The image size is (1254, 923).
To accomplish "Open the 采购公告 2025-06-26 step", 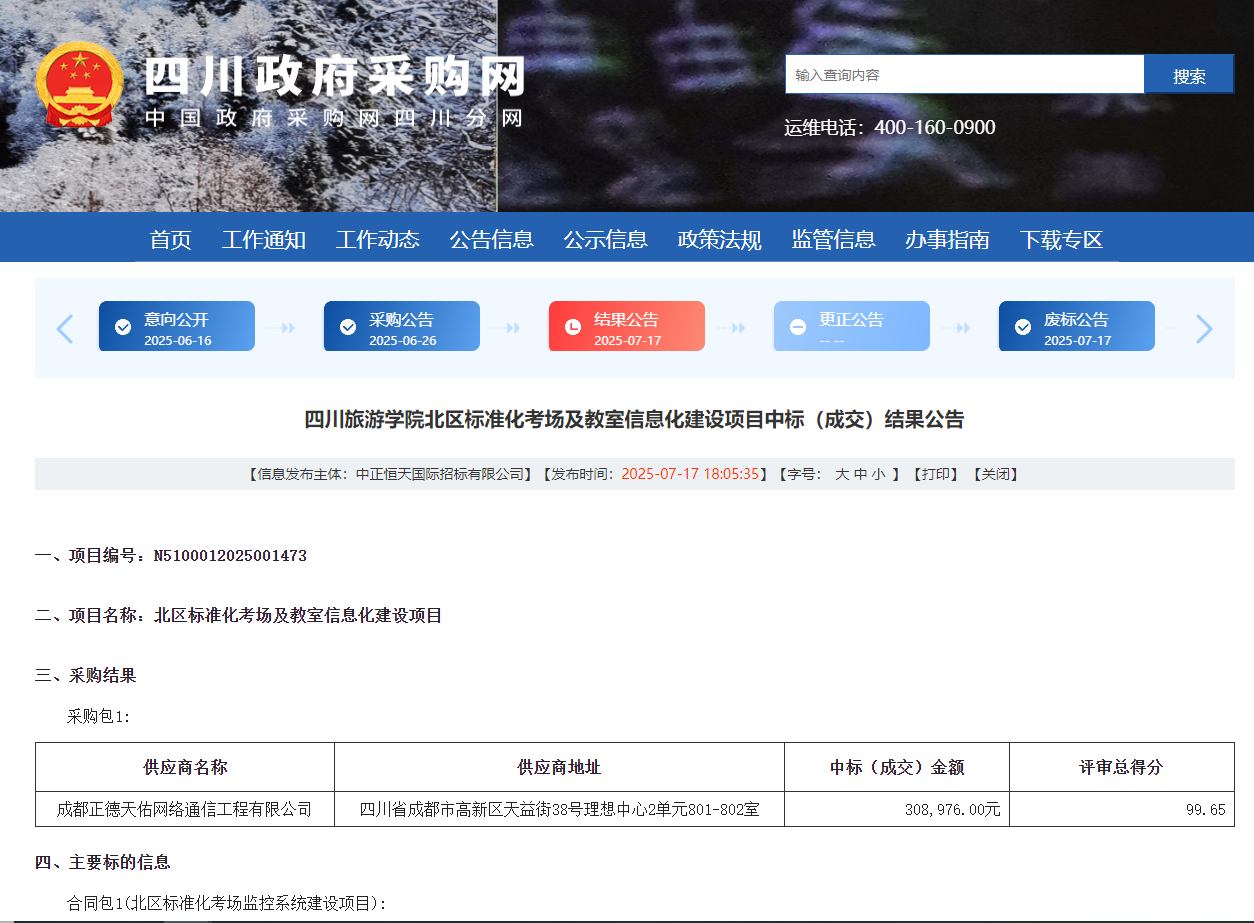I will click(402, 326).
